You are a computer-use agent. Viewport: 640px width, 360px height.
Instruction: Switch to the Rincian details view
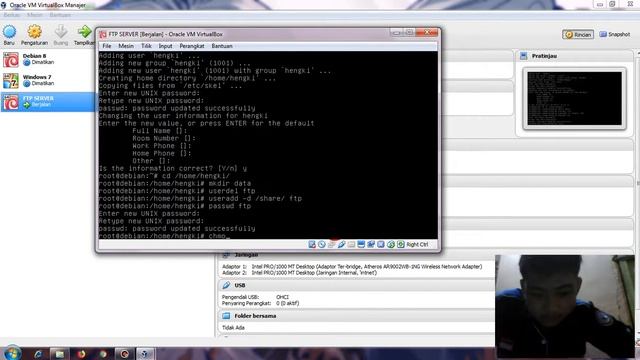coord(578,35)
